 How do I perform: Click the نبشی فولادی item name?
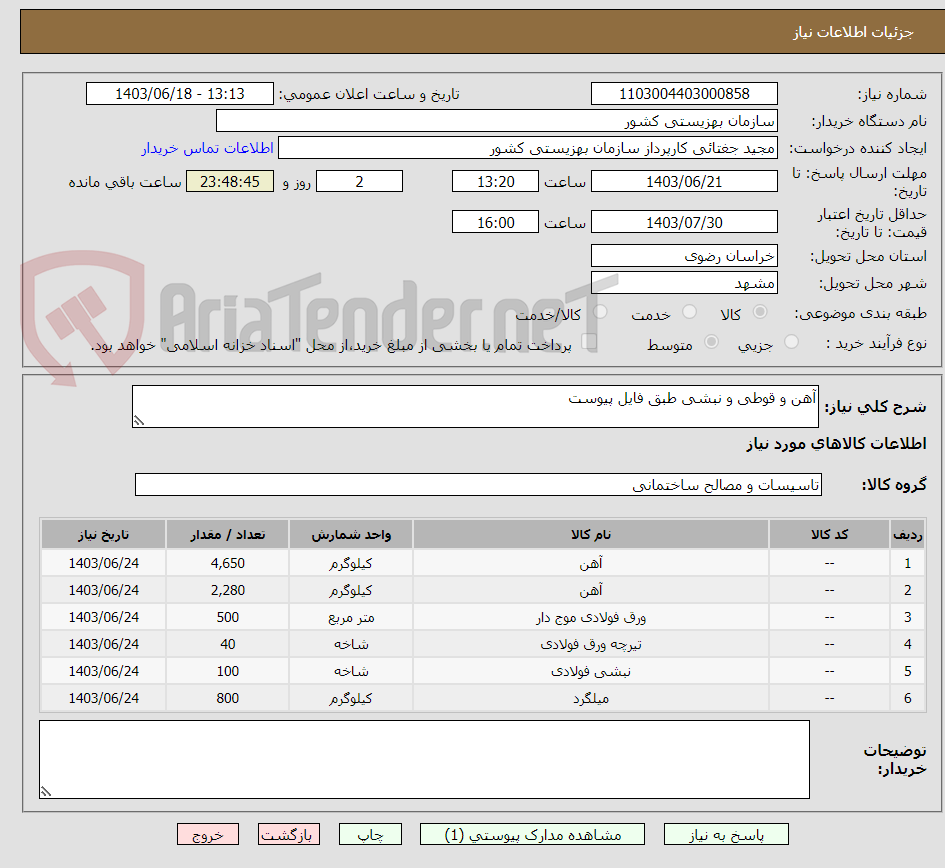click(591, 671)
